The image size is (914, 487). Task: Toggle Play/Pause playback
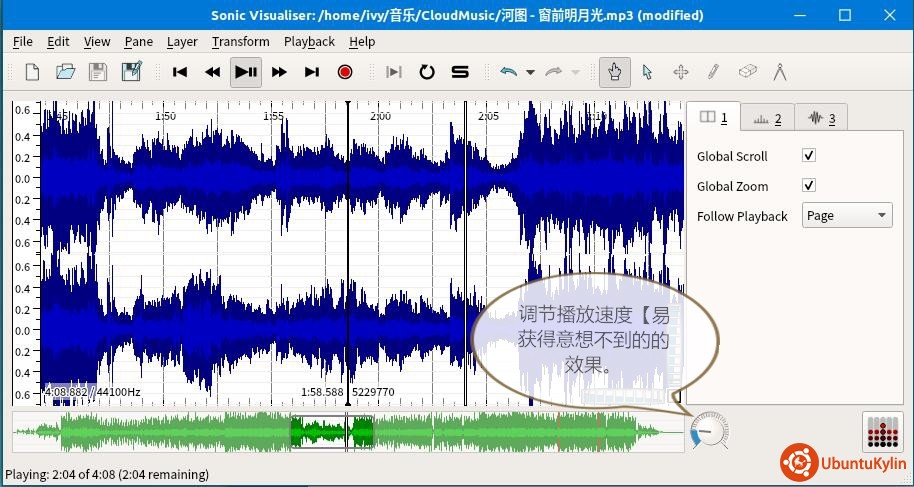tap(246, 72)
